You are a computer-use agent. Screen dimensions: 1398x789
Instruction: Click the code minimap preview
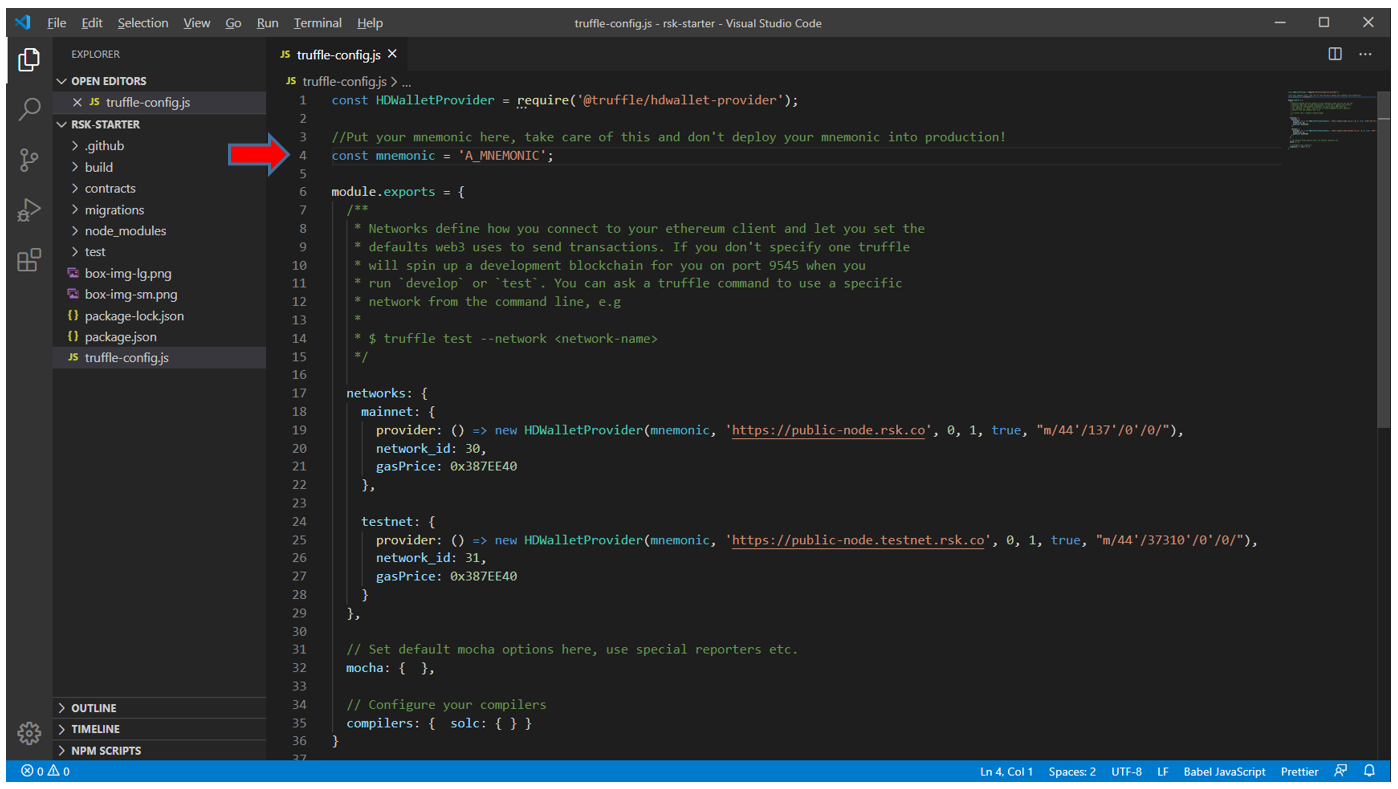1330,120
